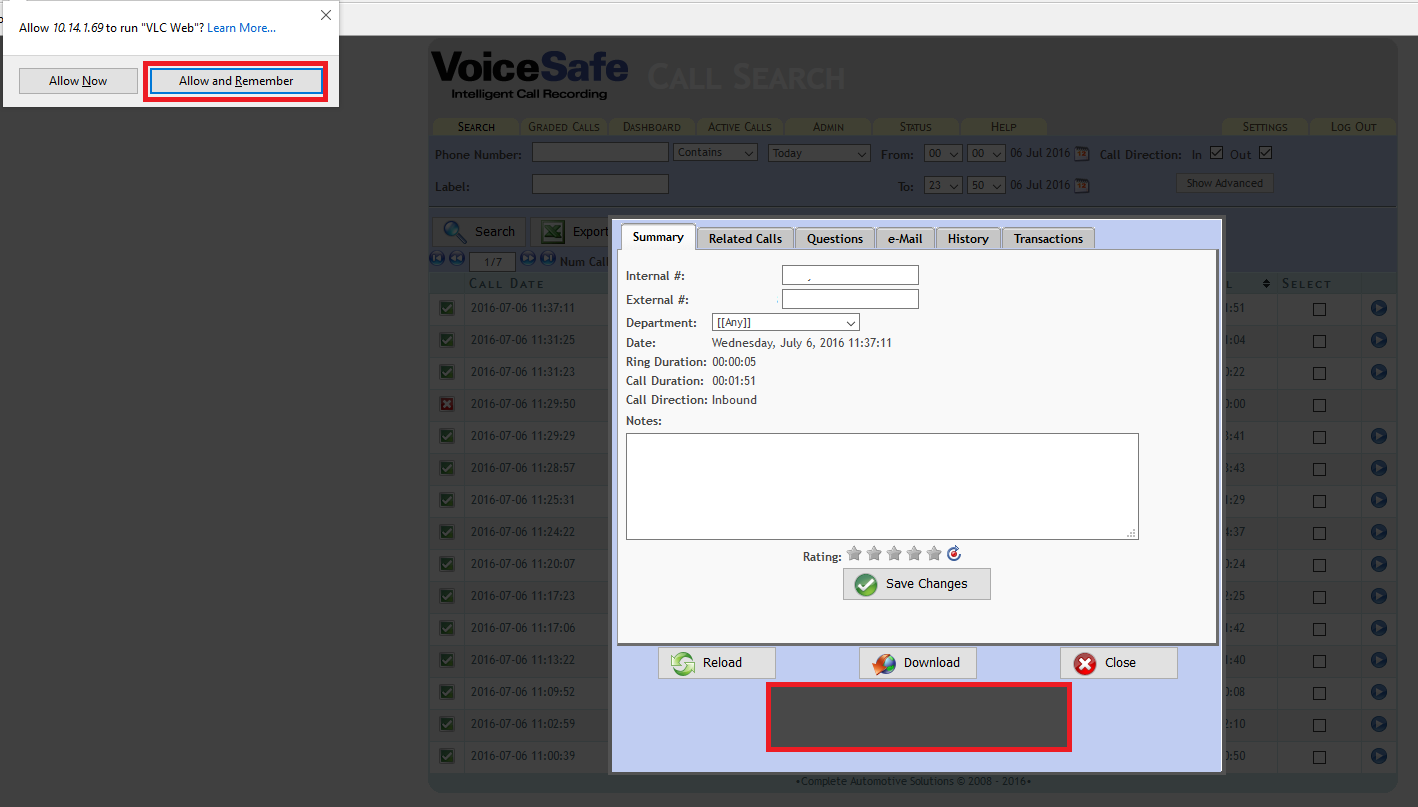Select checkbox for the 11:17:23 call
This screenshot has width=1418, height=807.
pos(1320,597)
